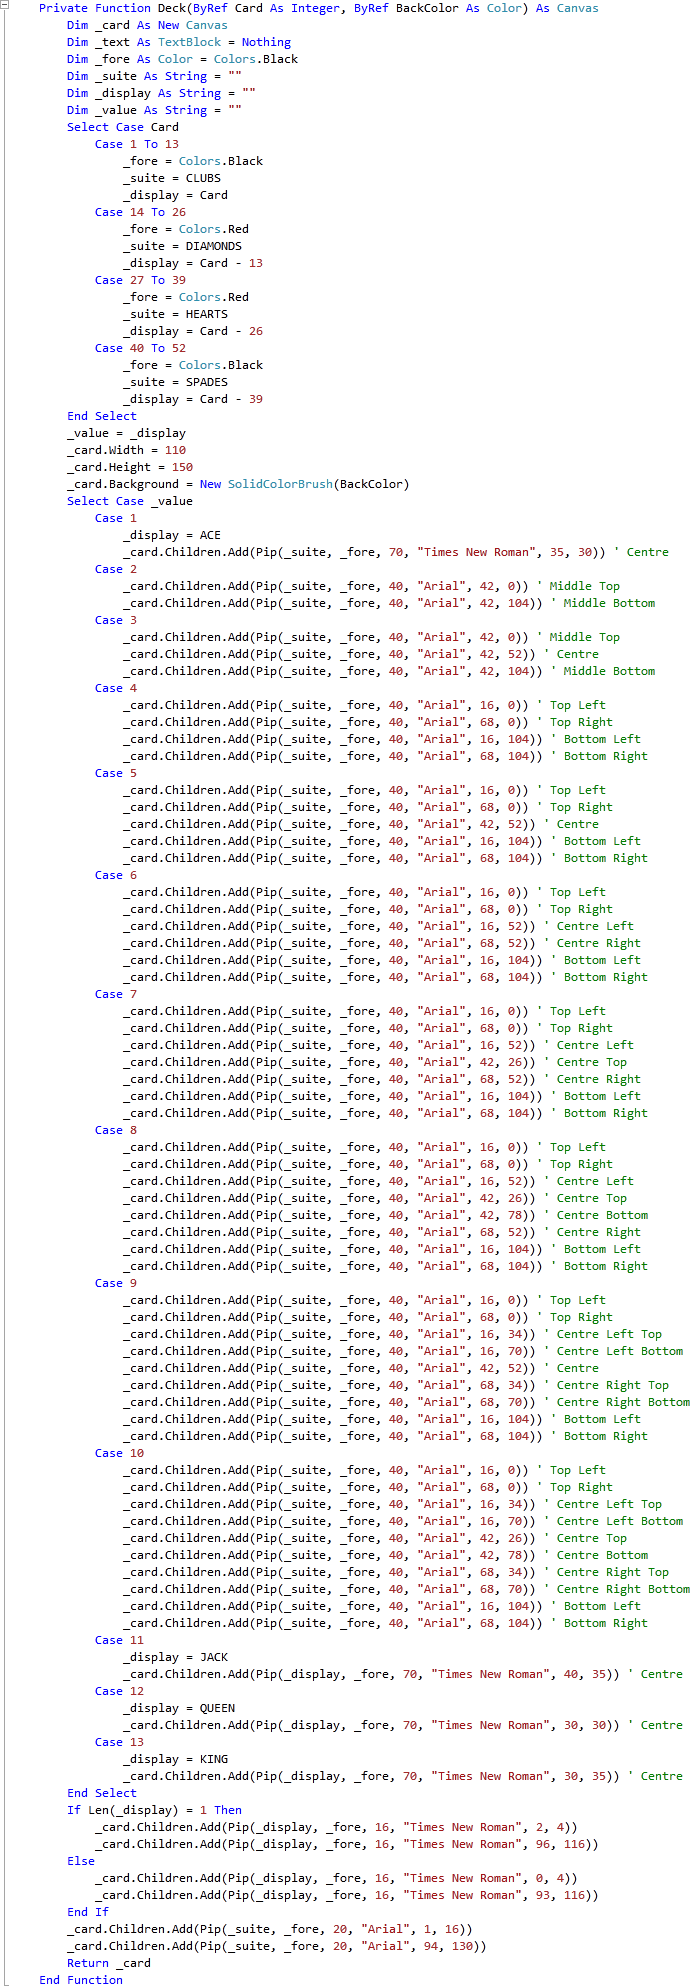Click the 'Case 11' label
The width and height of the screenshot is (692, 1986).
[120, 1640]
